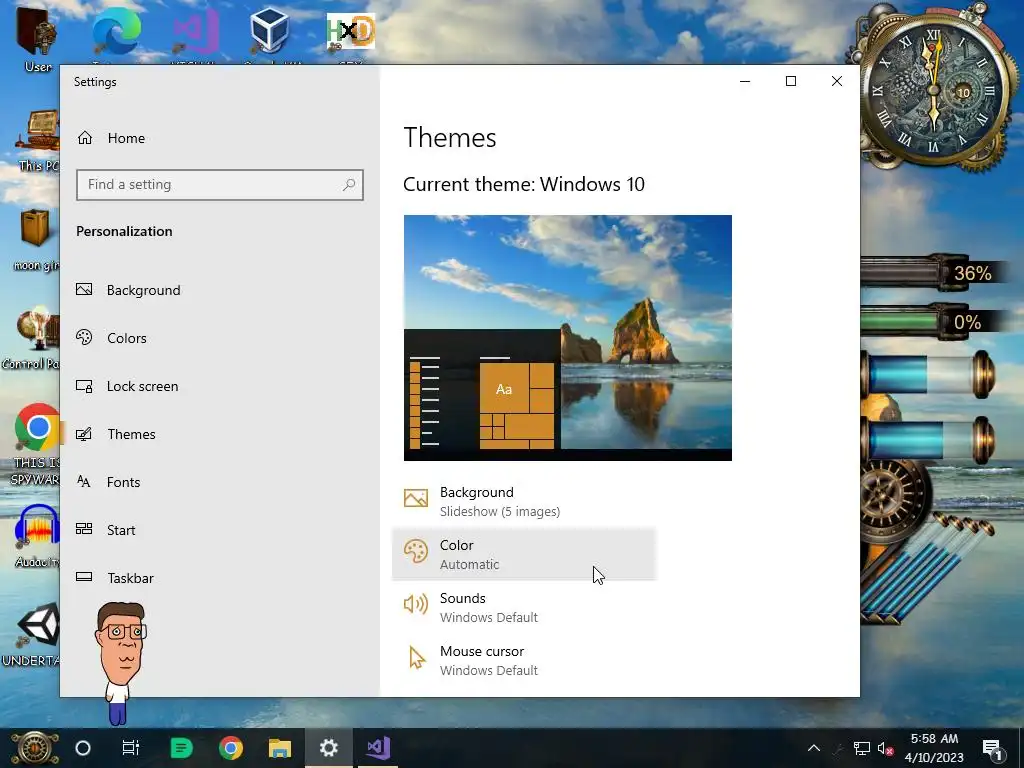Select the This PC desktop icon

click(38, 140)
